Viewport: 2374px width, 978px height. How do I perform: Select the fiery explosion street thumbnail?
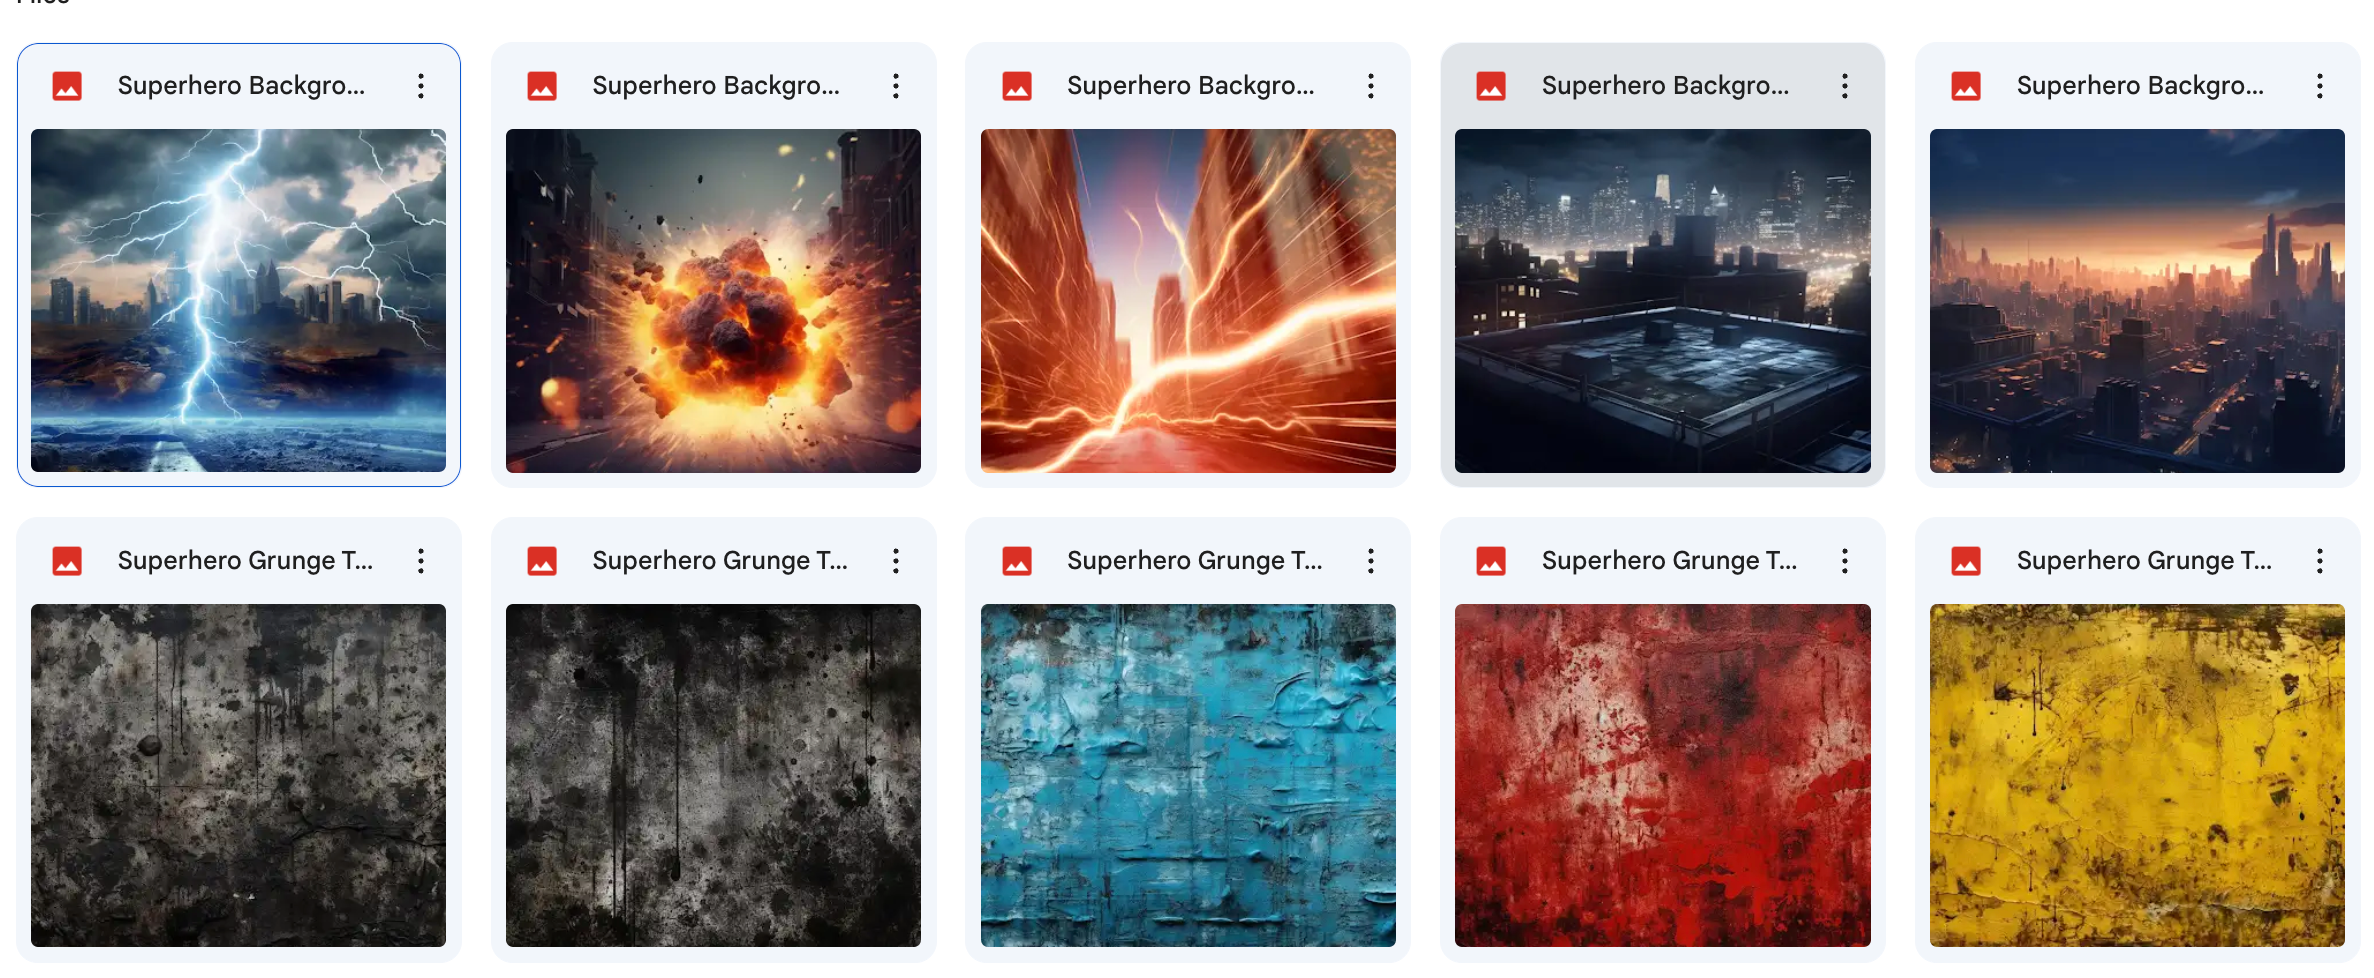(713, 300)
